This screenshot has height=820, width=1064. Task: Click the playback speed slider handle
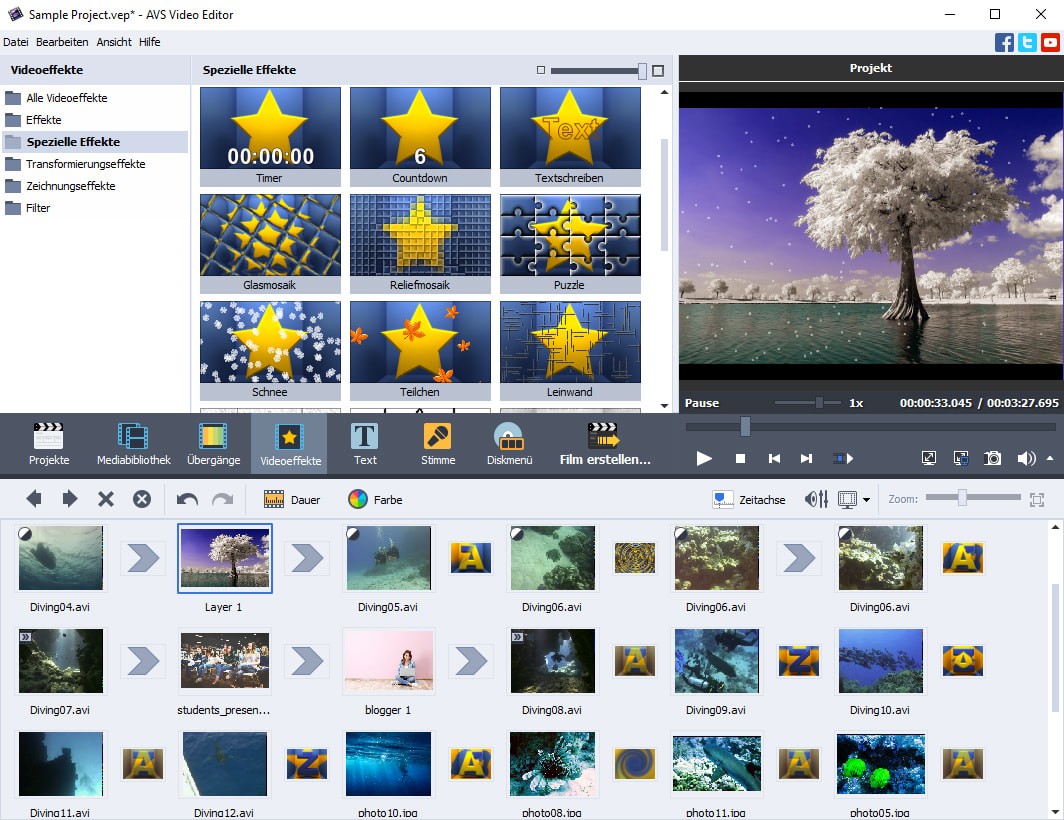[x=819, y=402]
